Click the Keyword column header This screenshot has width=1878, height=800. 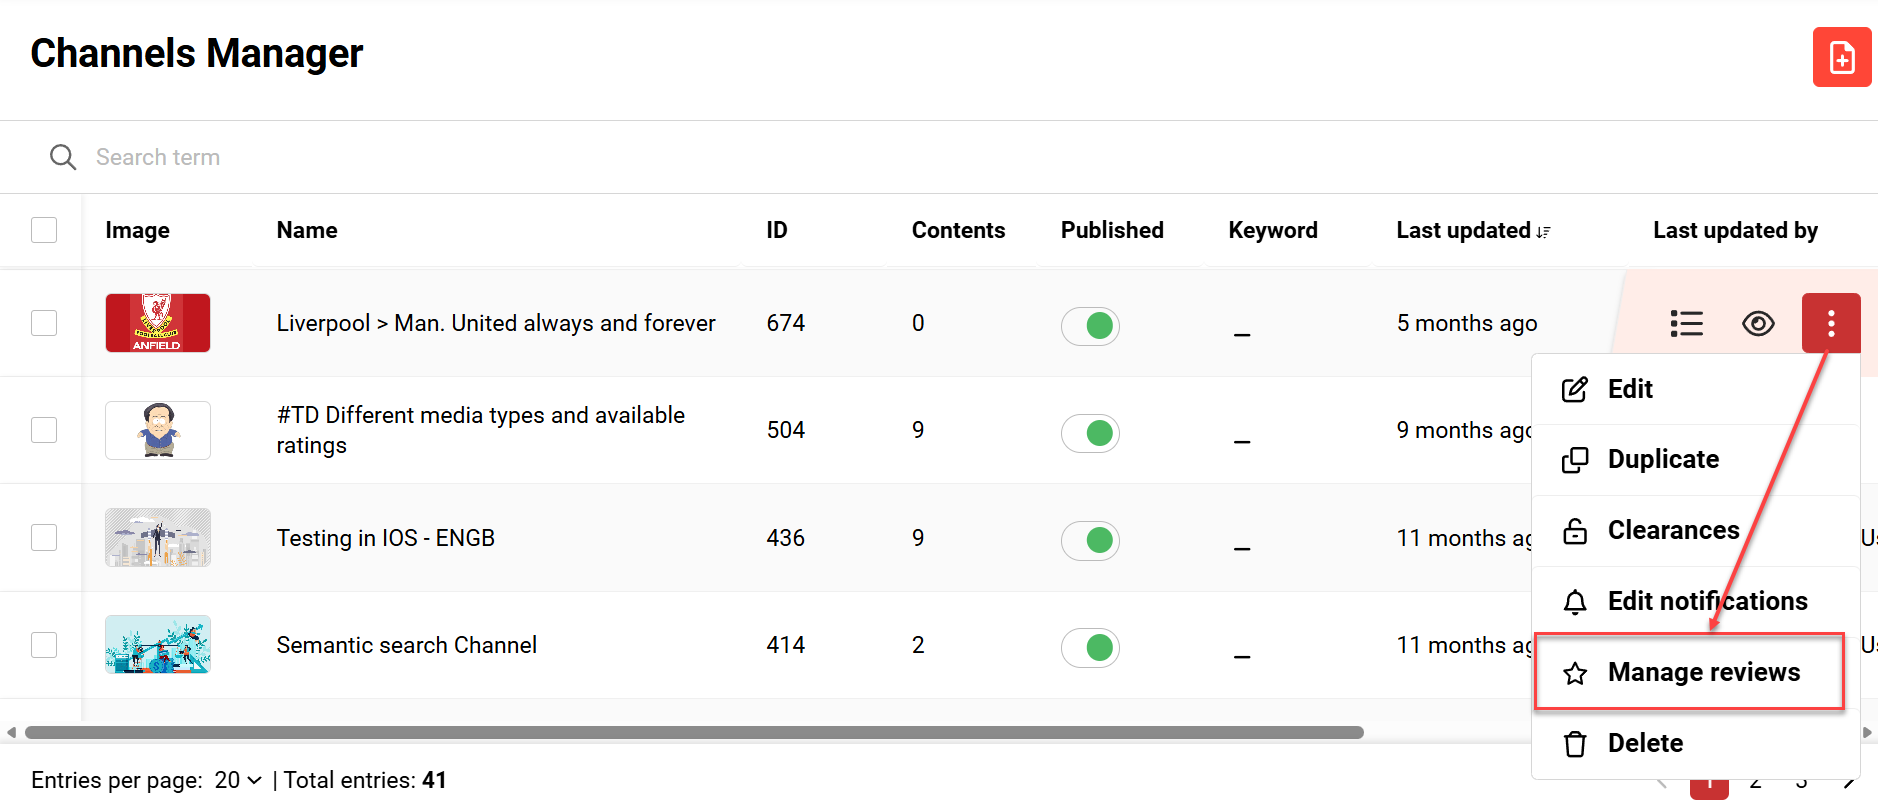(1273, 230)
